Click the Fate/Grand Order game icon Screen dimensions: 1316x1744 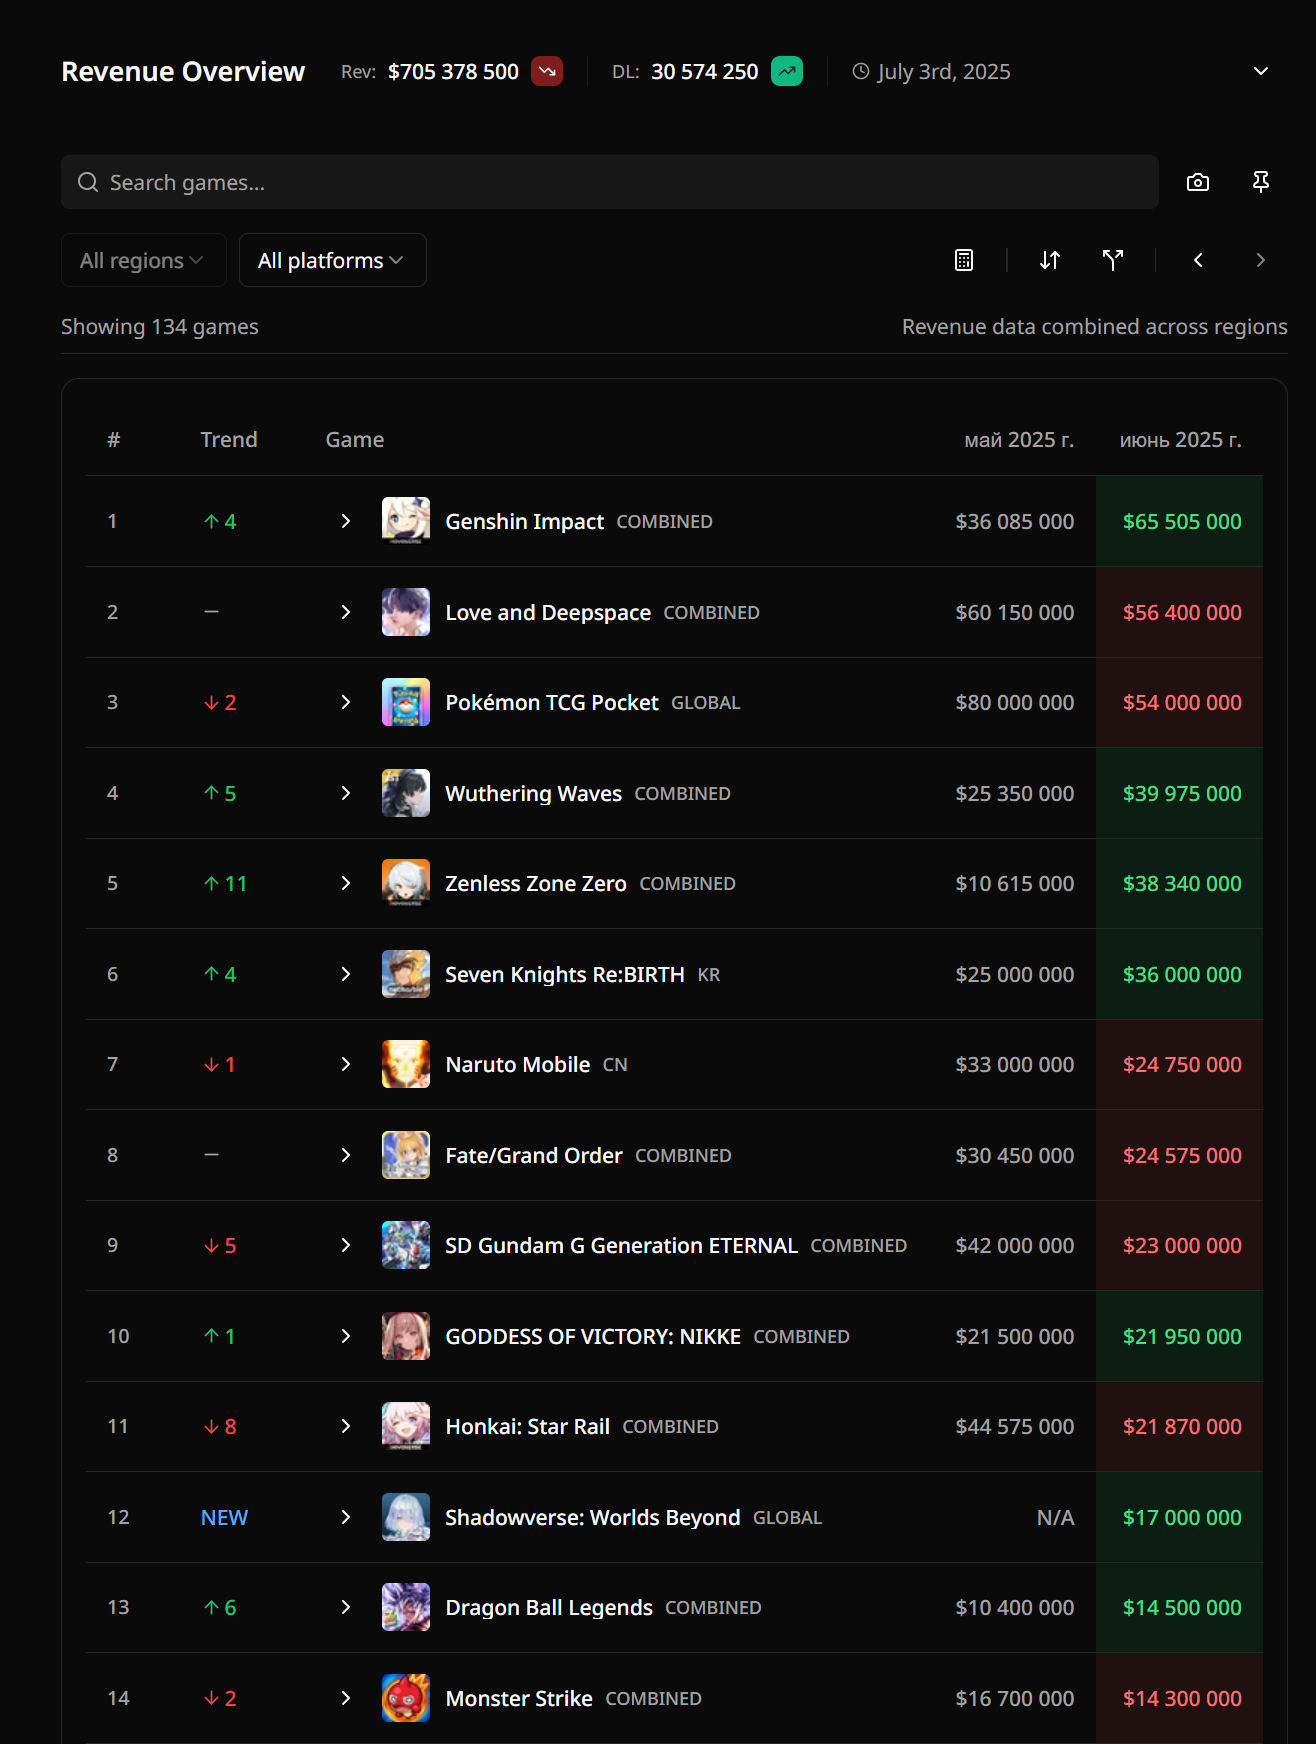click(406, 1155)
